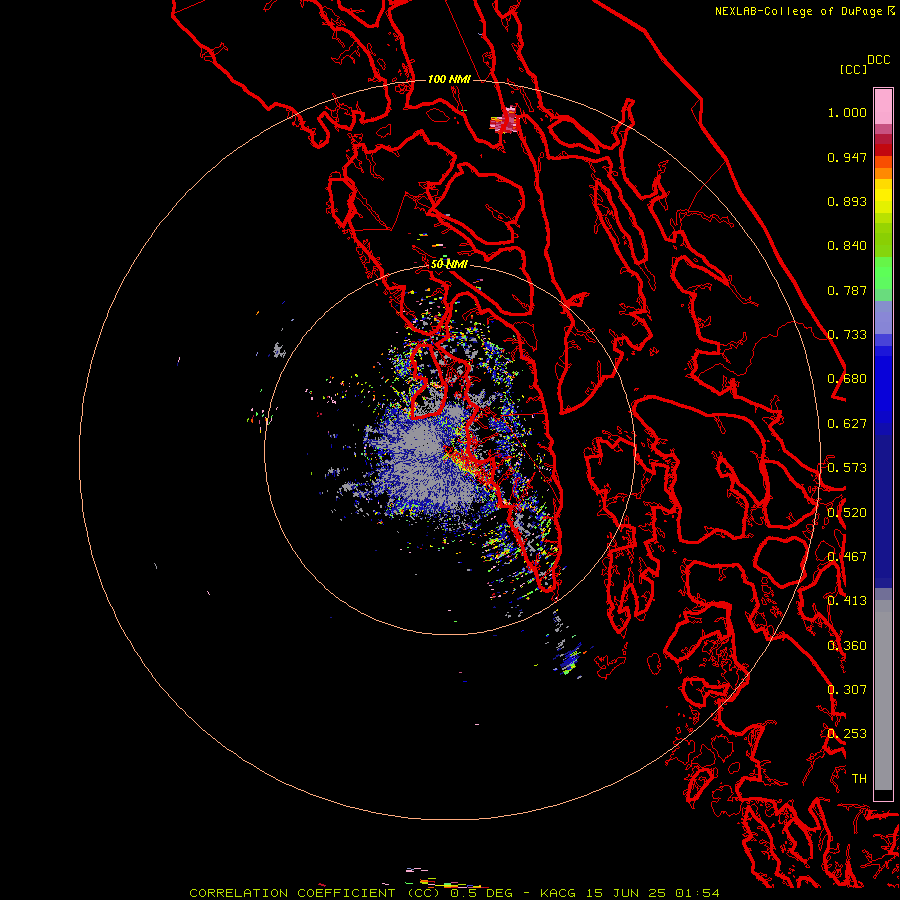Click the 0.840 scale value
This screenshot has width=900, height=900.
[847, 246]
